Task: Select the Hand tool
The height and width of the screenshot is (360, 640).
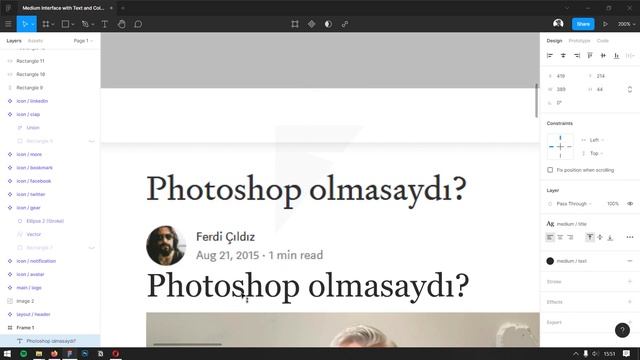Action: pyautogui.click(x=121, y=24)
